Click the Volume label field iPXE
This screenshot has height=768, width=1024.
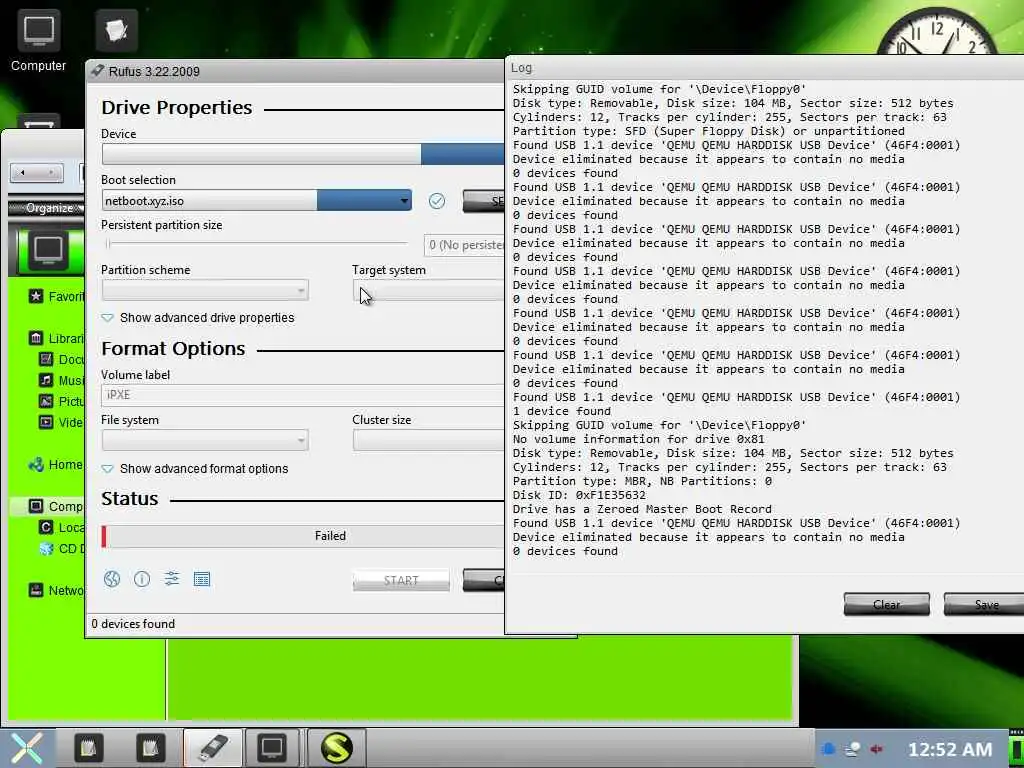[x=302, y=395]
